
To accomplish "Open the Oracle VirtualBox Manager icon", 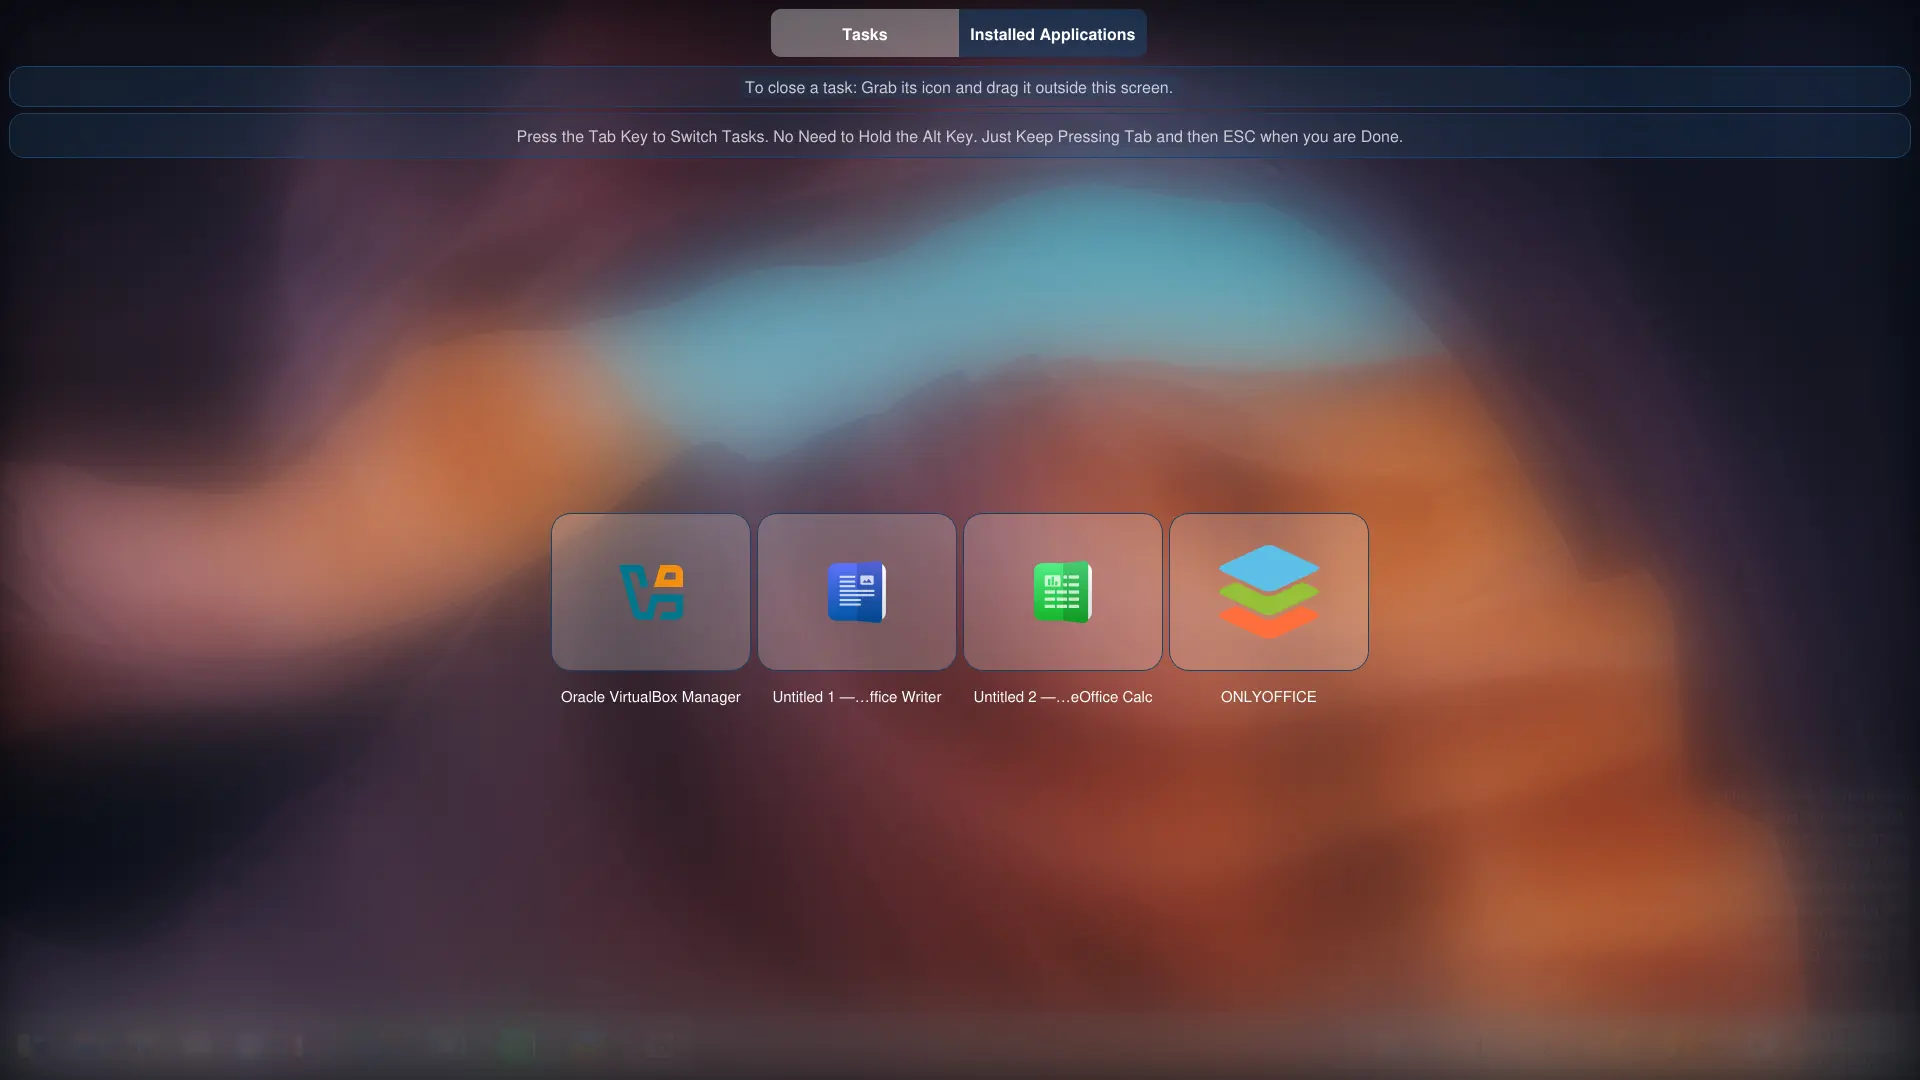I will click(651, 592).
